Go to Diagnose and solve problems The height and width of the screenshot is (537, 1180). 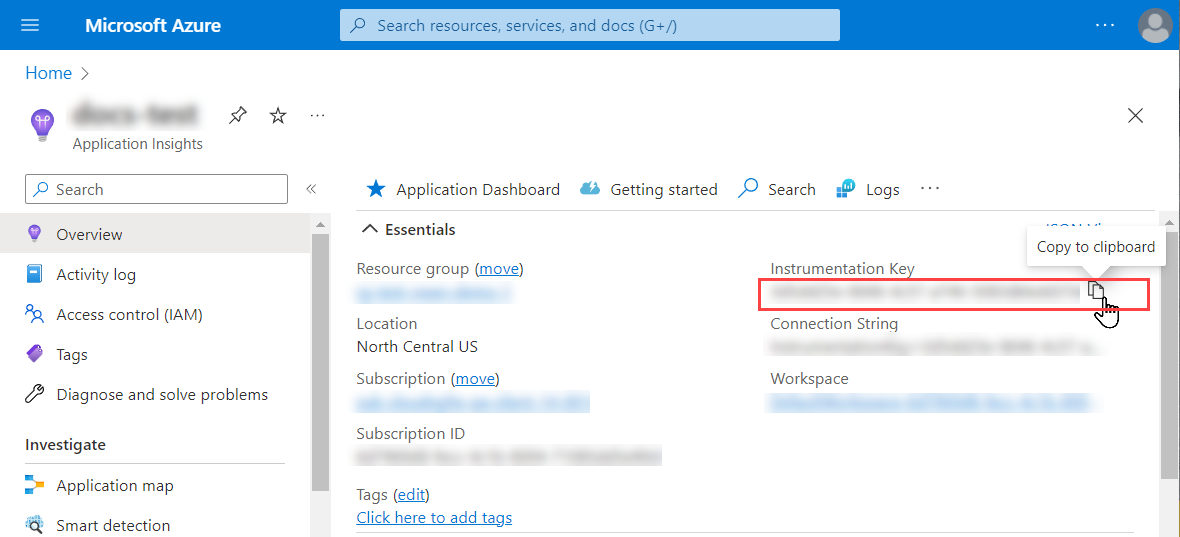[x=162, y=395]
